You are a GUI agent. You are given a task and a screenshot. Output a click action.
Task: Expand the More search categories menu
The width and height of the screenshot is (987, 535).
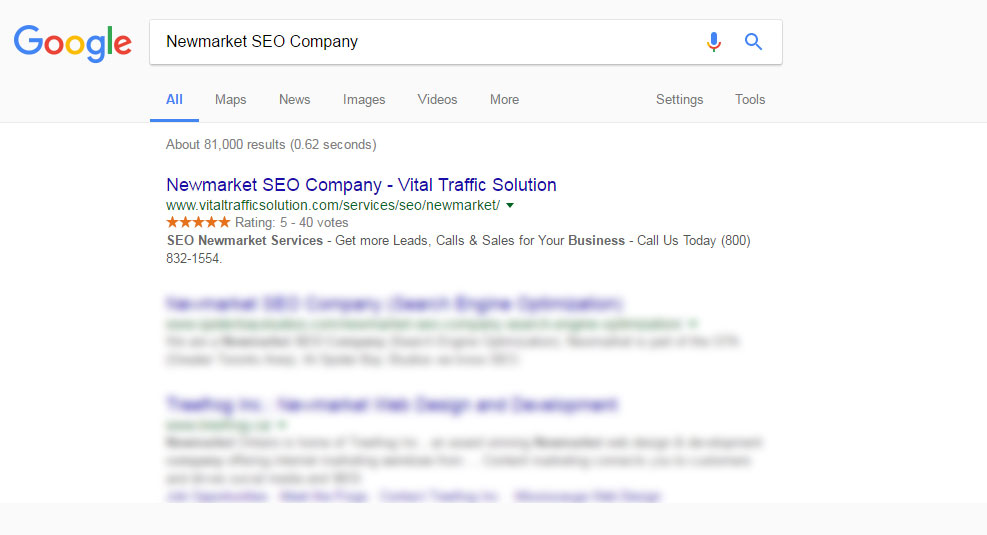pos(505,99)
